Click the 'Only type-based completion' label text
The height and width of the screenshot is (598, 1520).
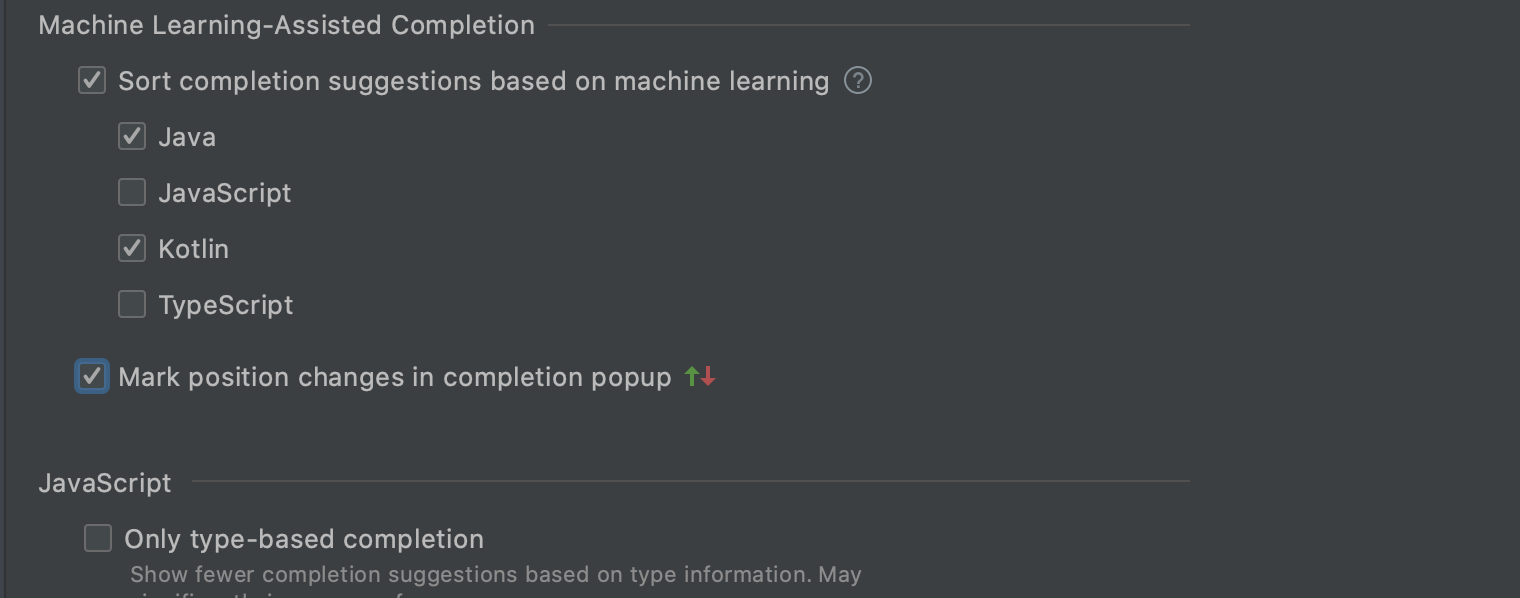304,539
